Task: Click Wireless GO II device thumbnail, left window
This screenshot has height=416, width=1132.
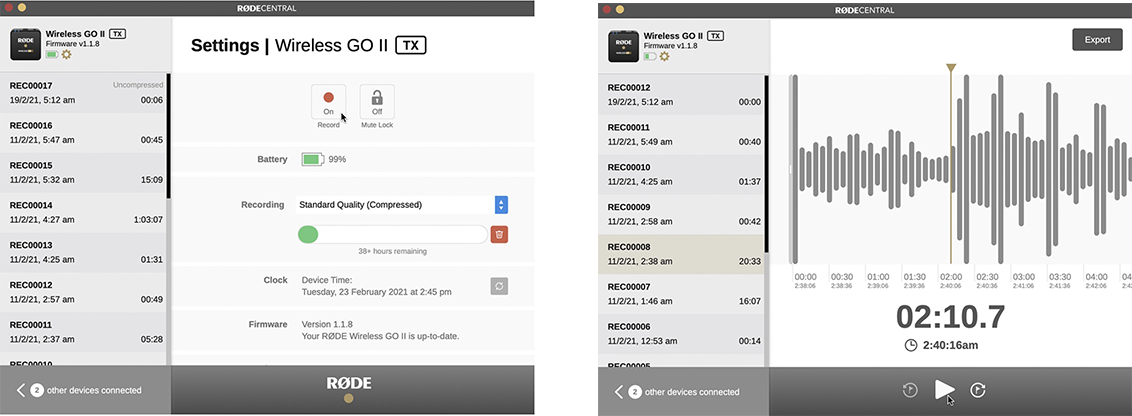Action: [x=25, y=45]
